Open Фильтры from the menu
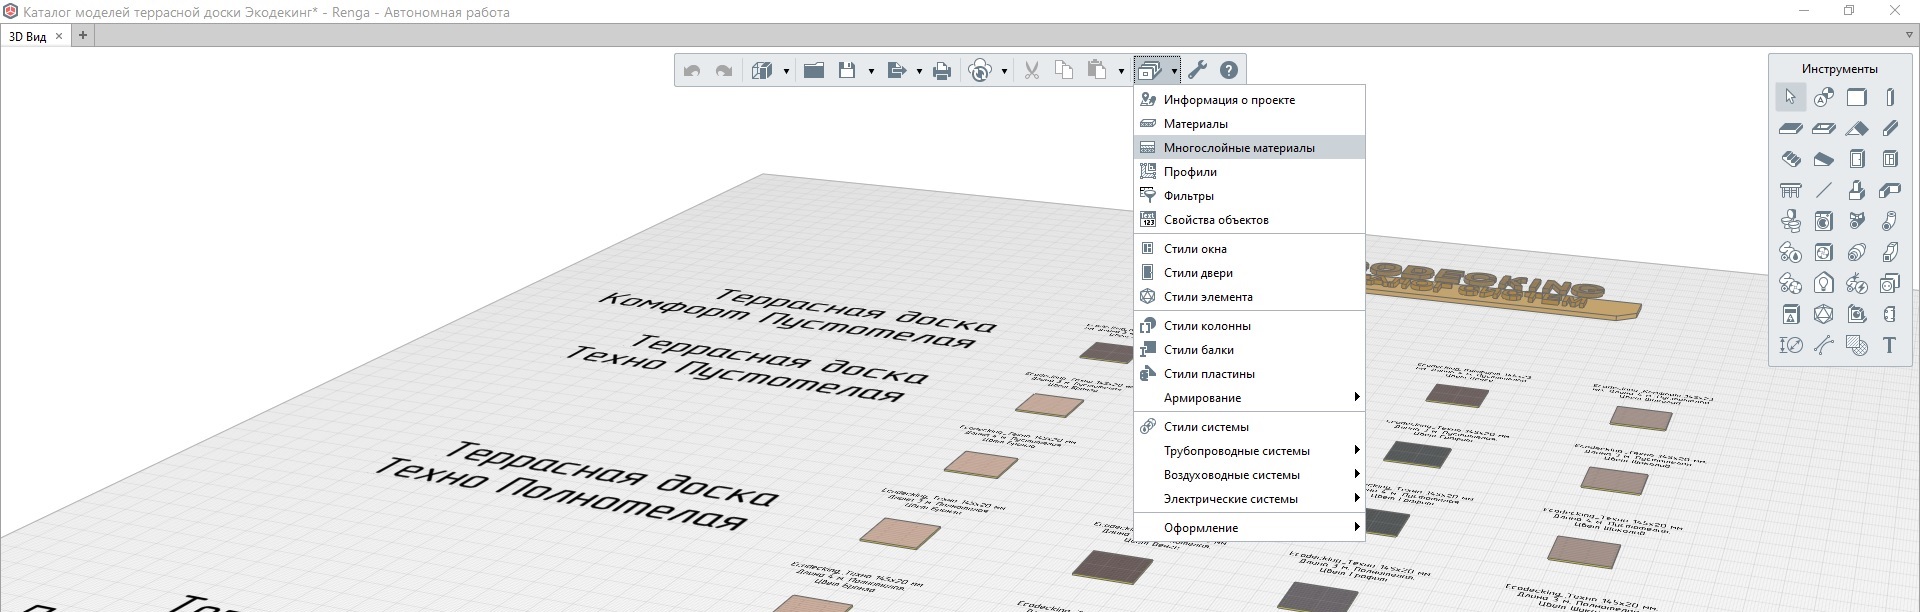1924x612 pixels. point(1250,196)
